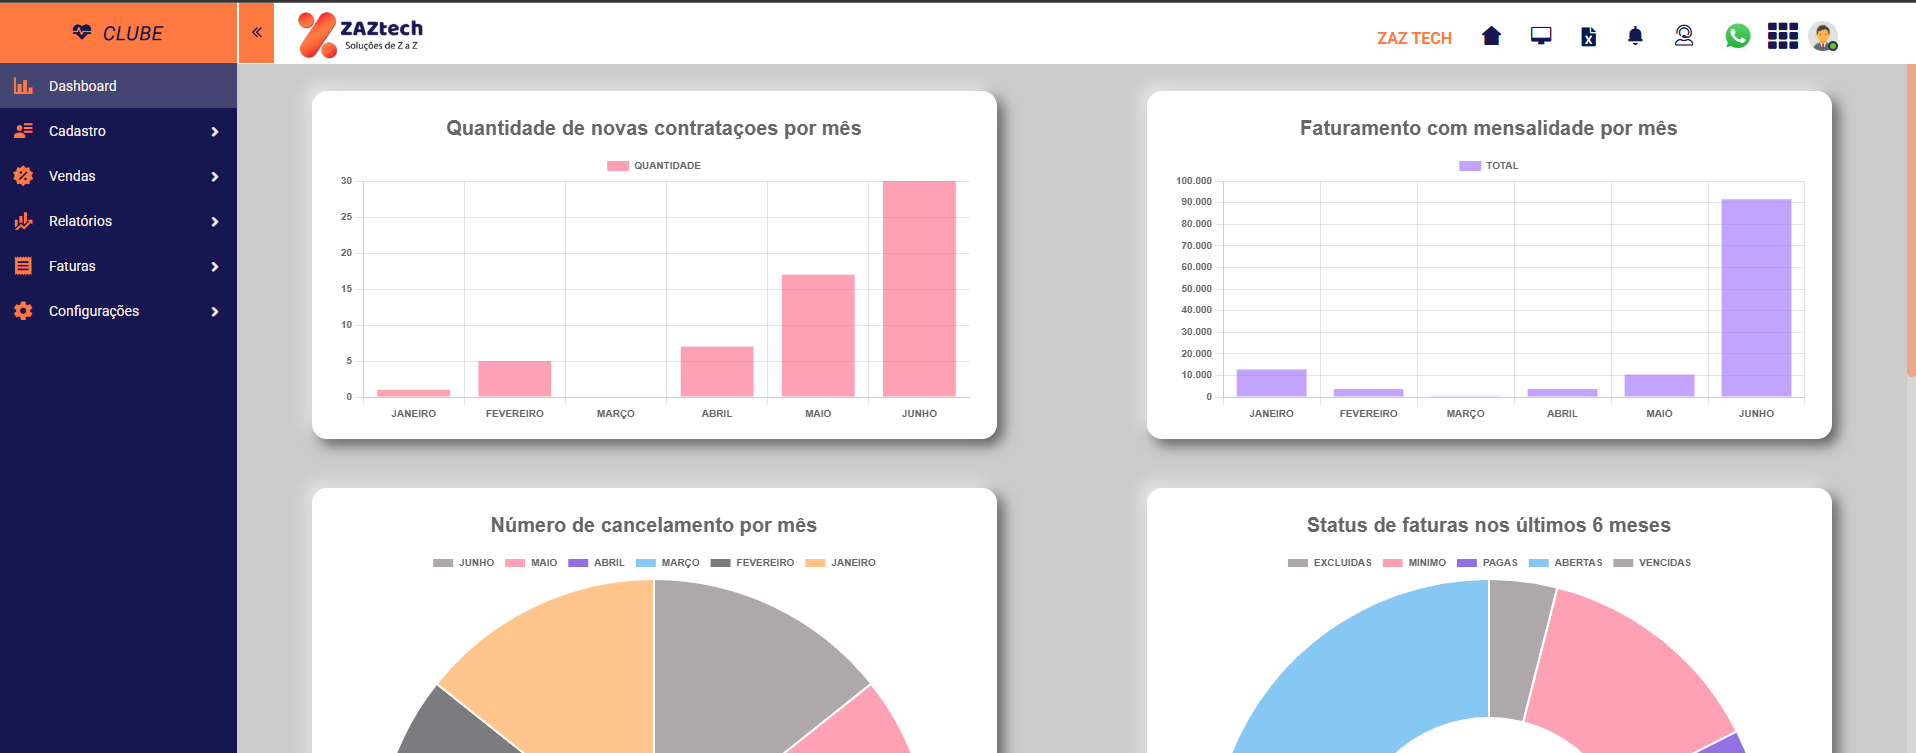Viewport: 1916px width, 753px height.
Task: Click MAIO bar in contratações chart
Action: pyautogui.click(x=818, y=336)
